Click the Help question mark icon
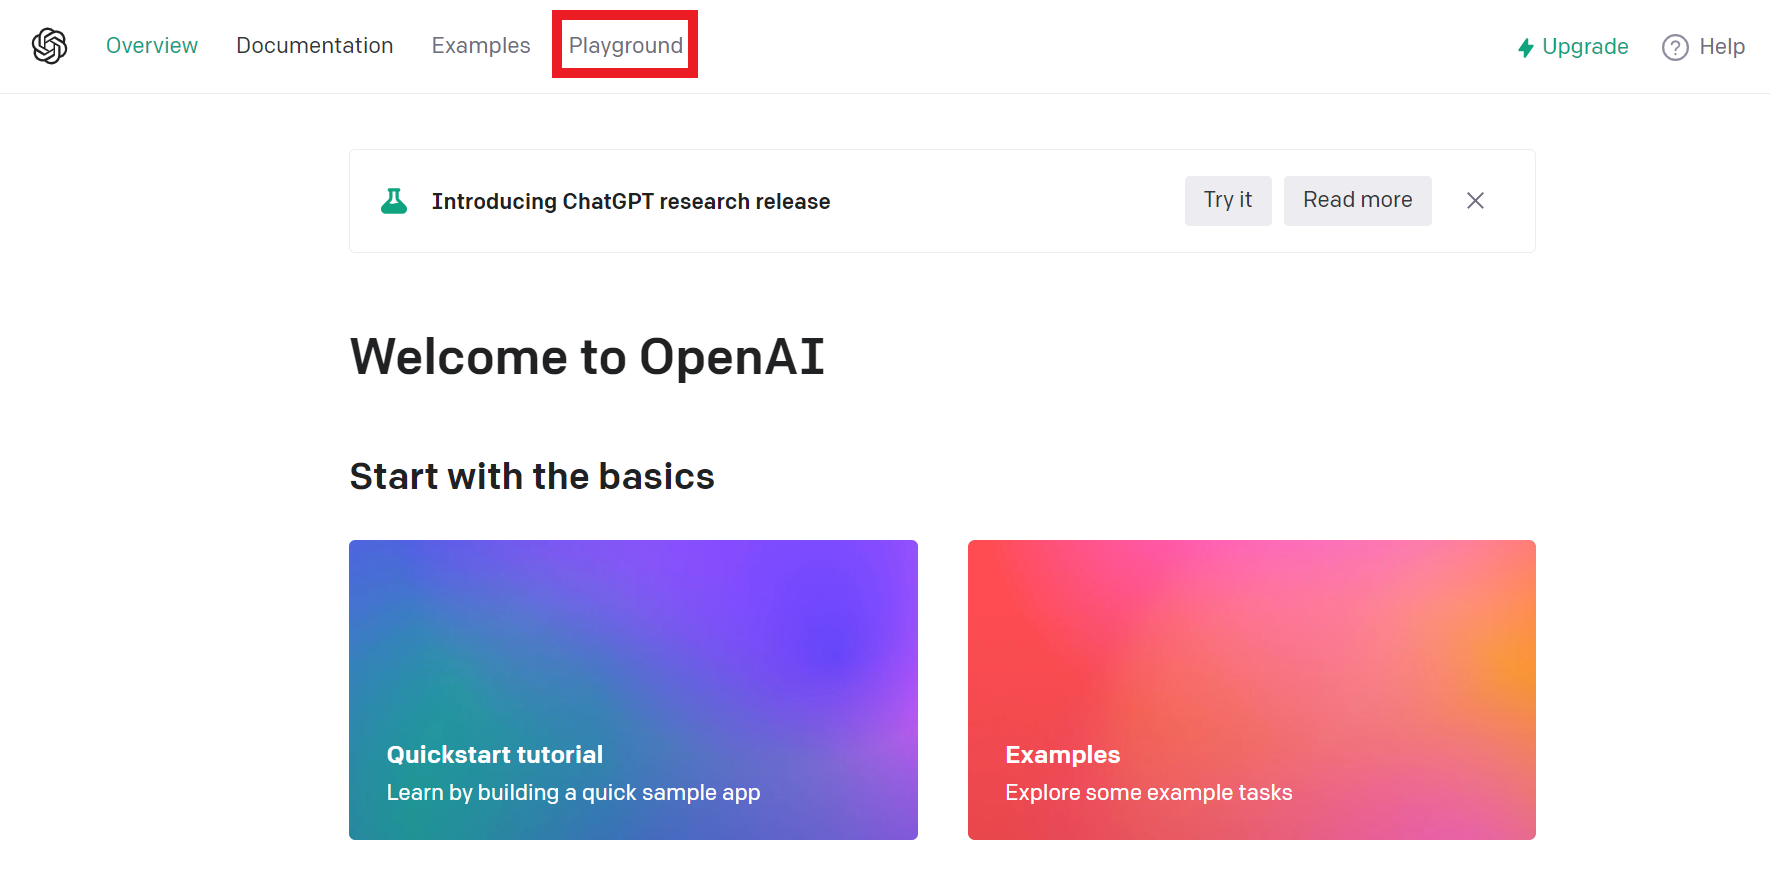1770x873 pixels. click(1675, 47)
